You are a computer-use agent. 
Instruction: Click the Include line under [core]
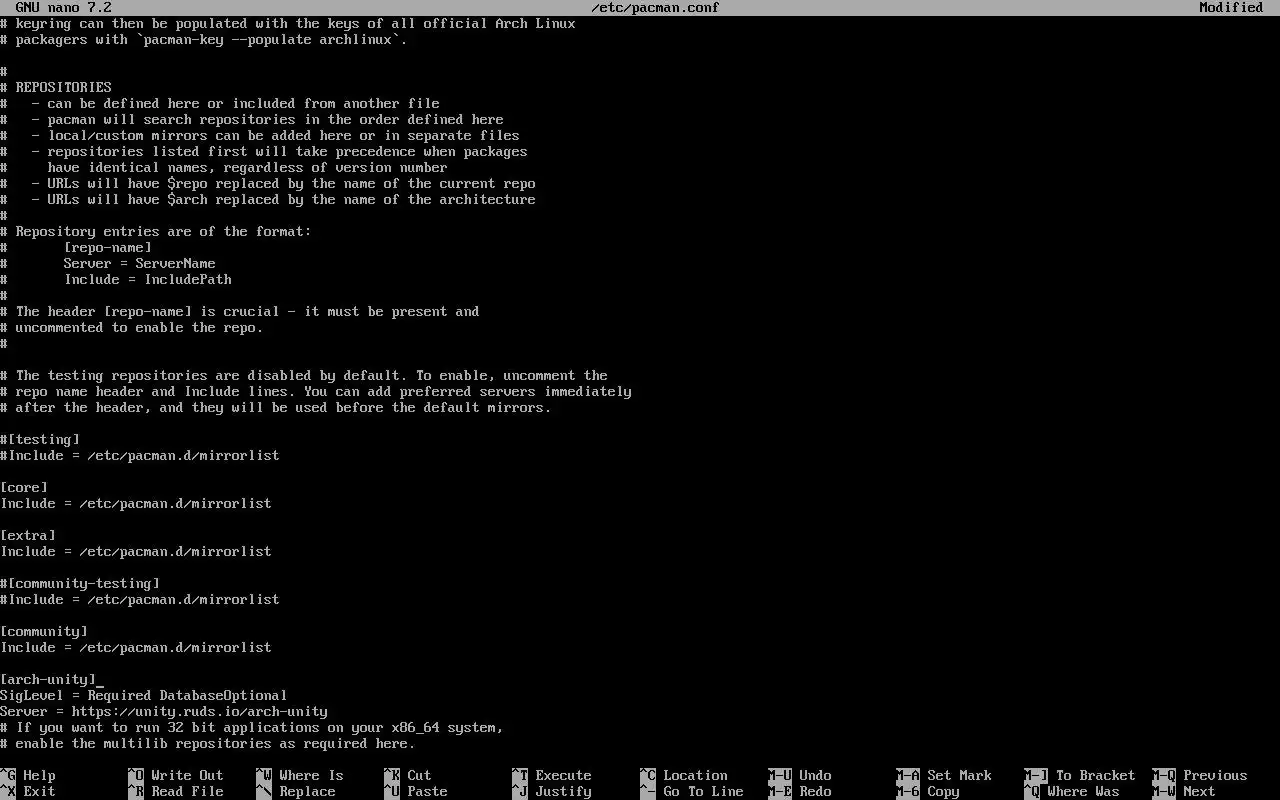[136, 503]
